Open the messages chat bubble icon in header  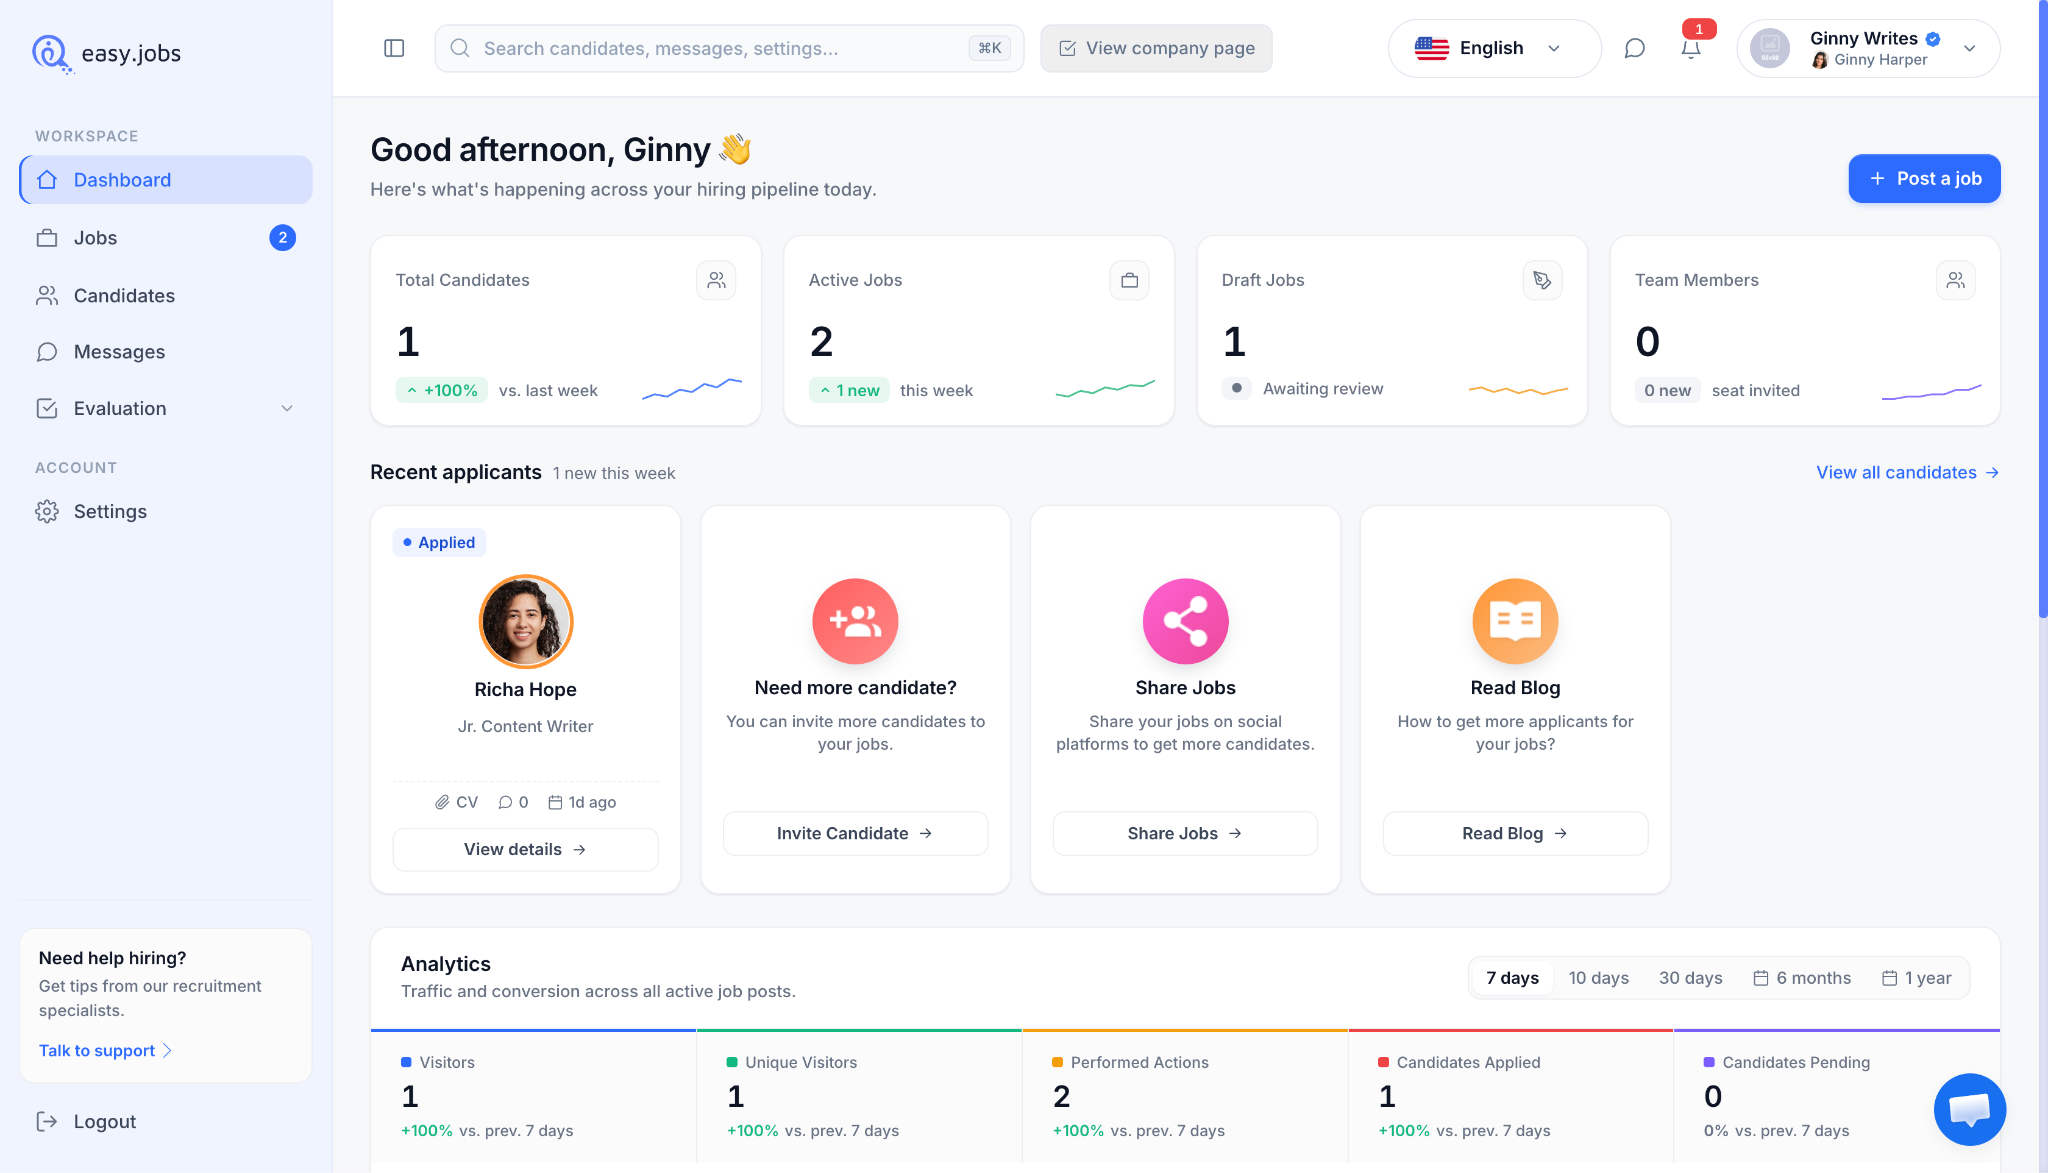(x=1634, y=48)
